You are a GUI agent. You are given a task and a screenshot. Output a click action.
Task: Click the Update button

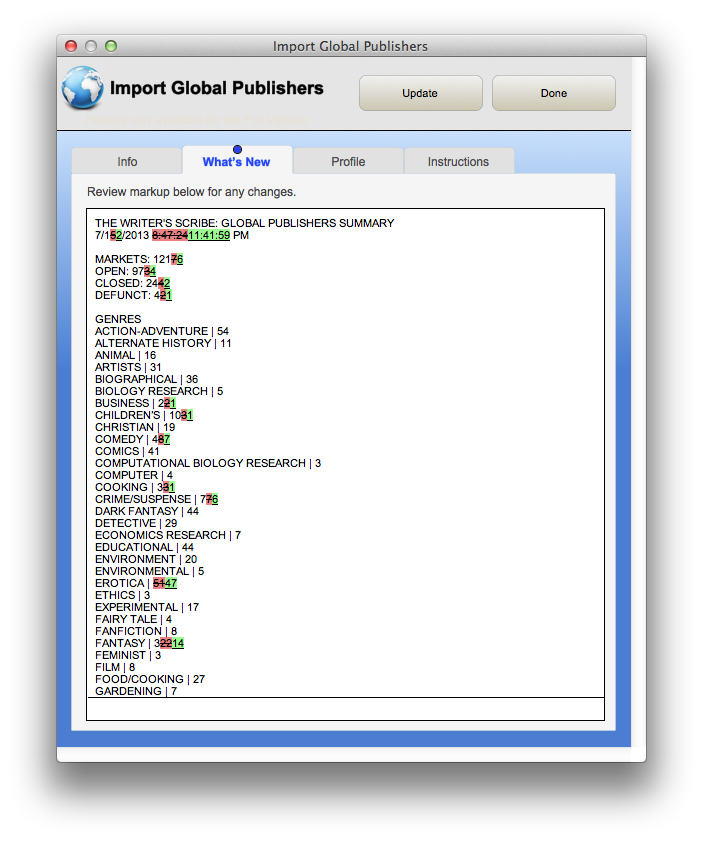[x=420, y=93]
